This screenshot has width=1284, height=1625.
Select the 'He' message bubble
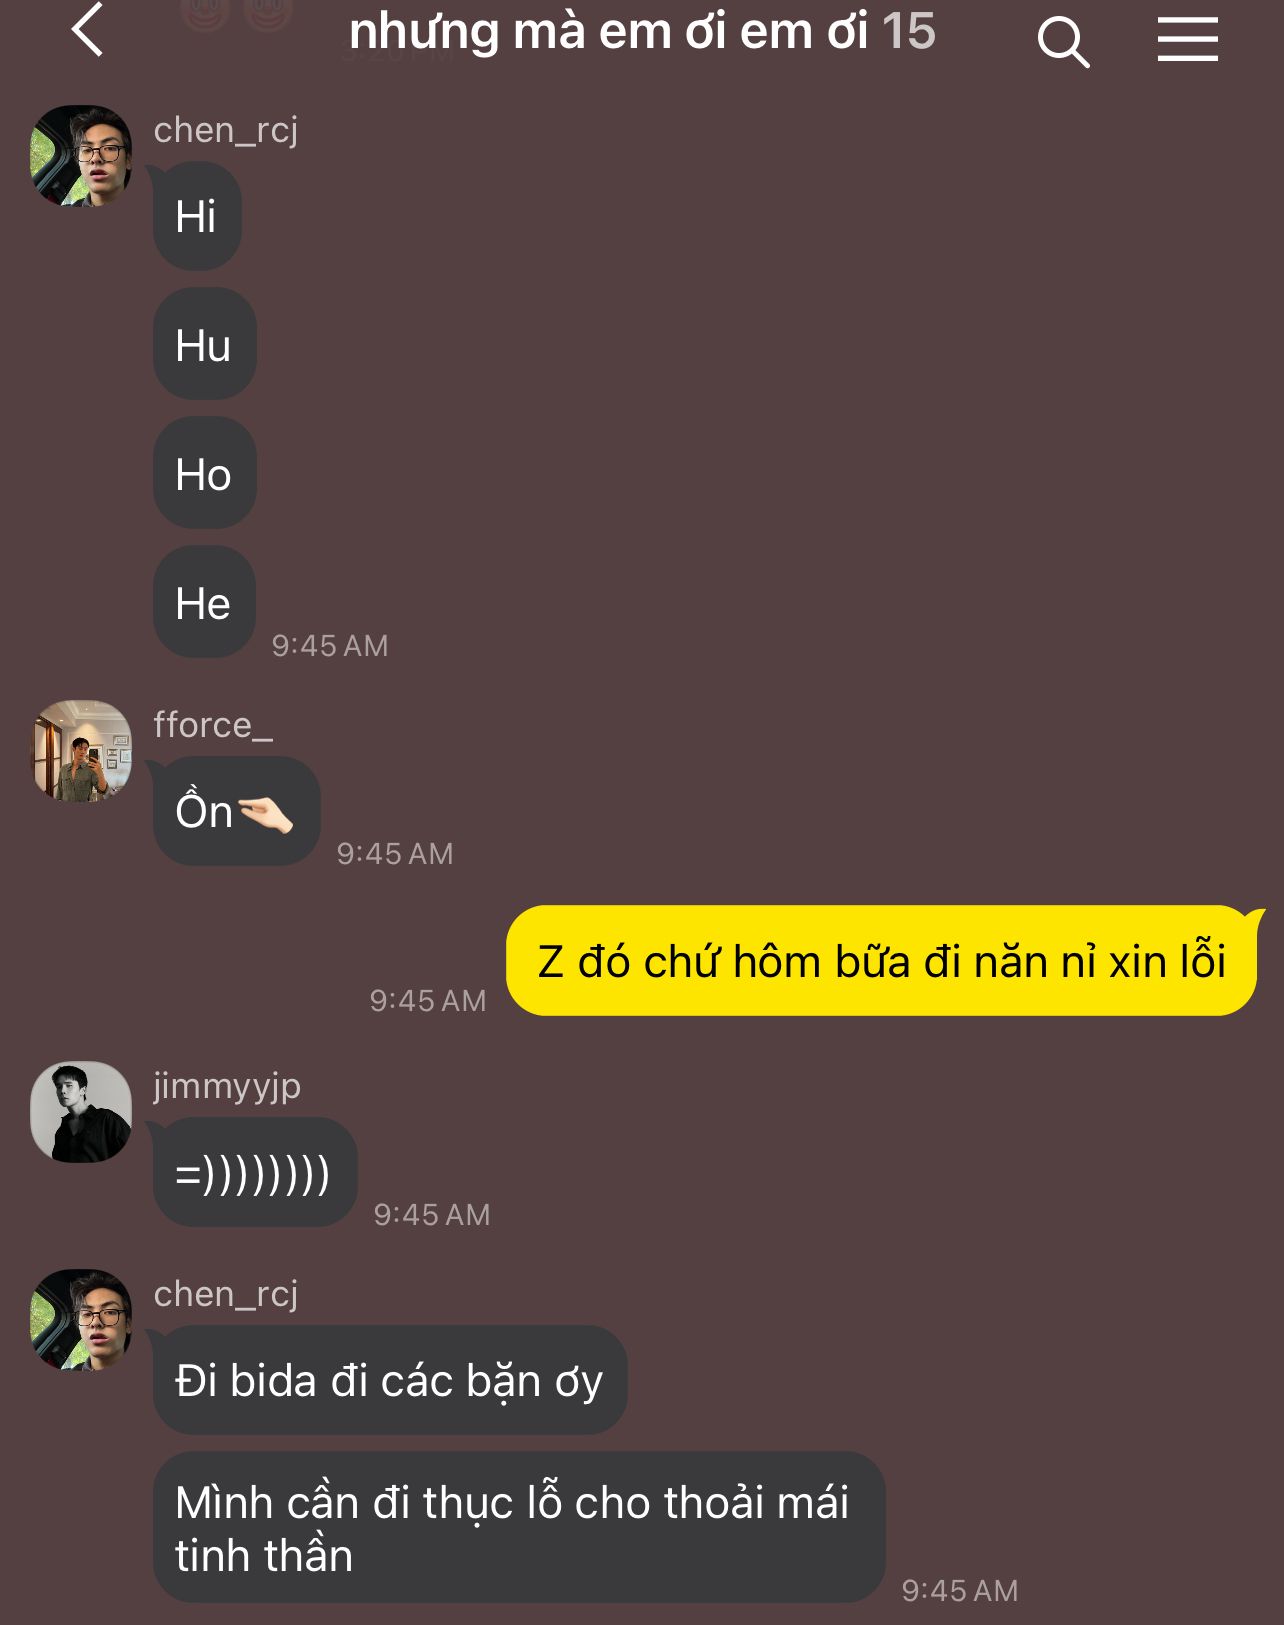click(204, 603)
